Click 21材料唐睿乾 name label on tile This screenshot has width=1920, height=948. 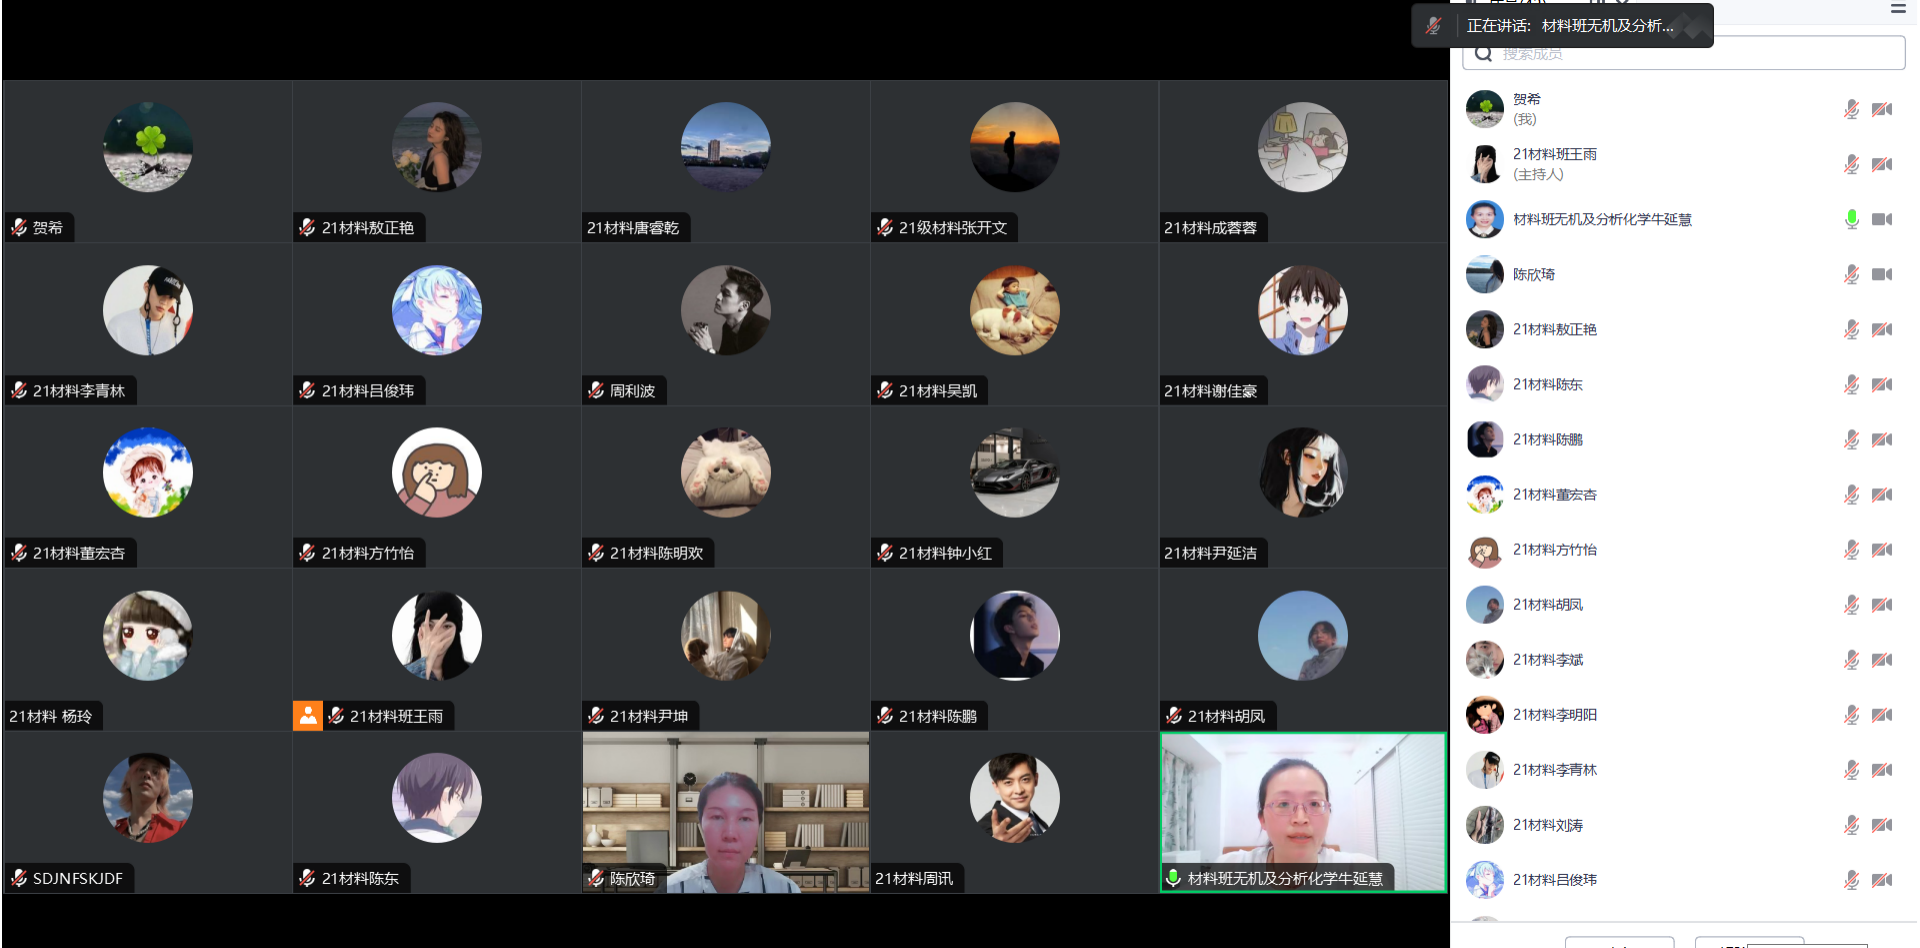tap(633, 228)
